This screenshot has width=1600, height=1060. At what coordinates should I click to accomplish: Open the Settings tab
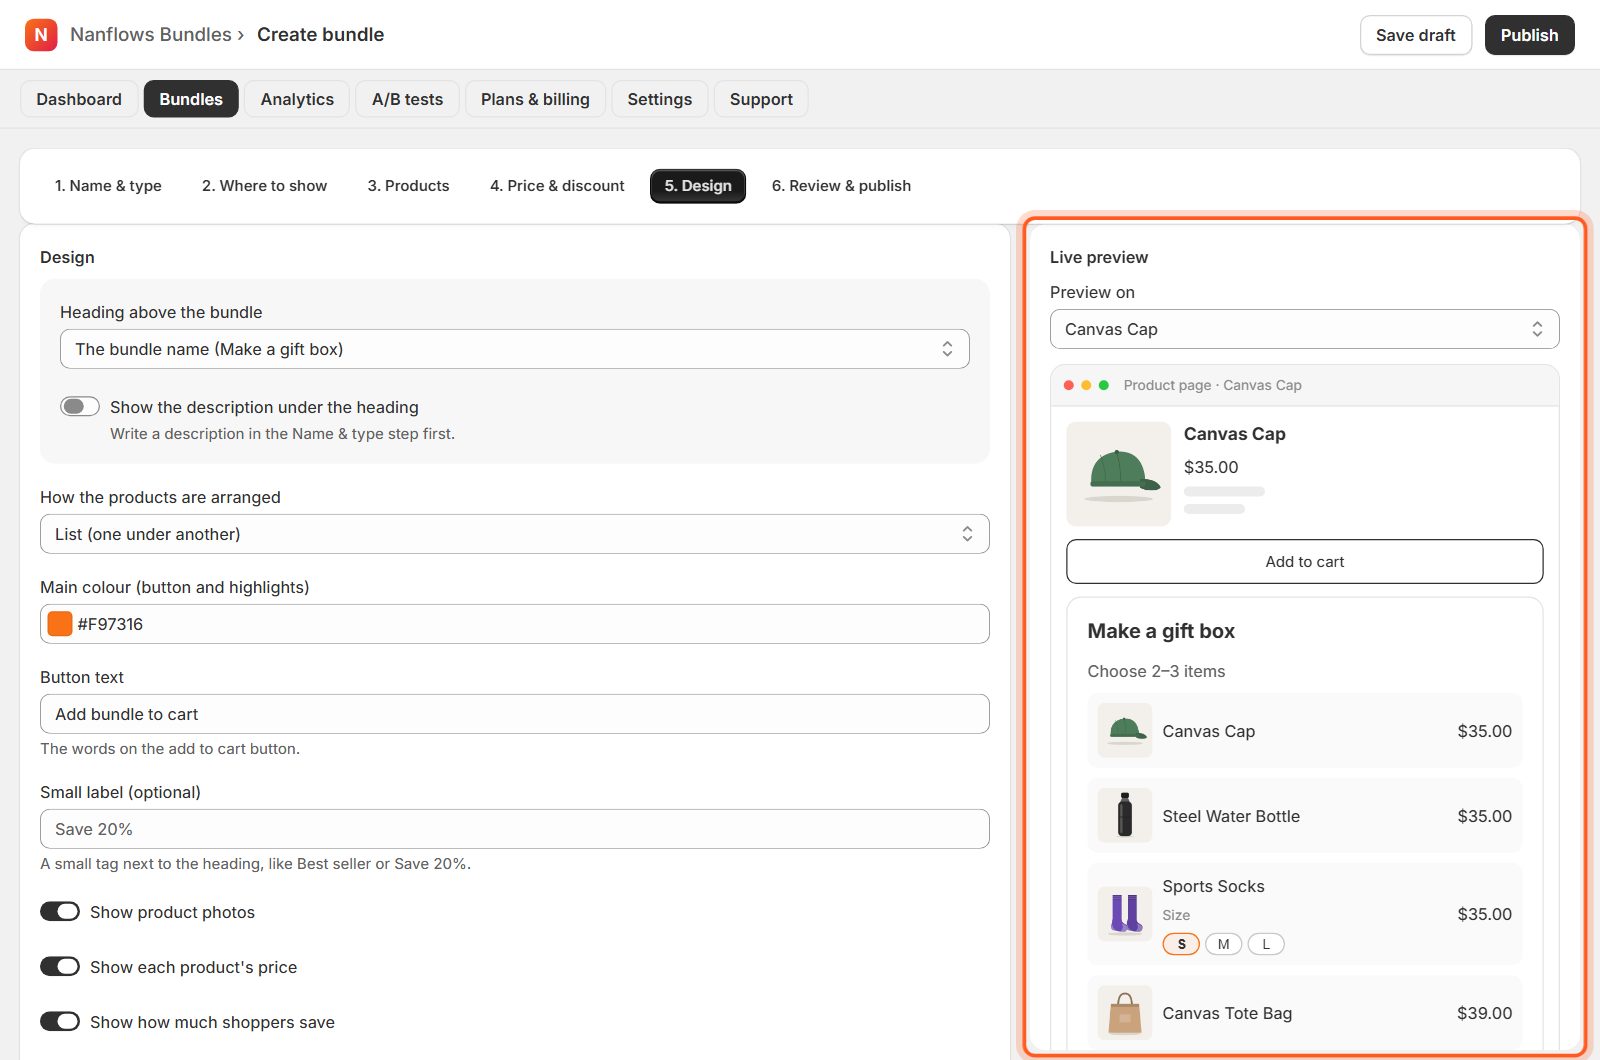tap(660, 99)
